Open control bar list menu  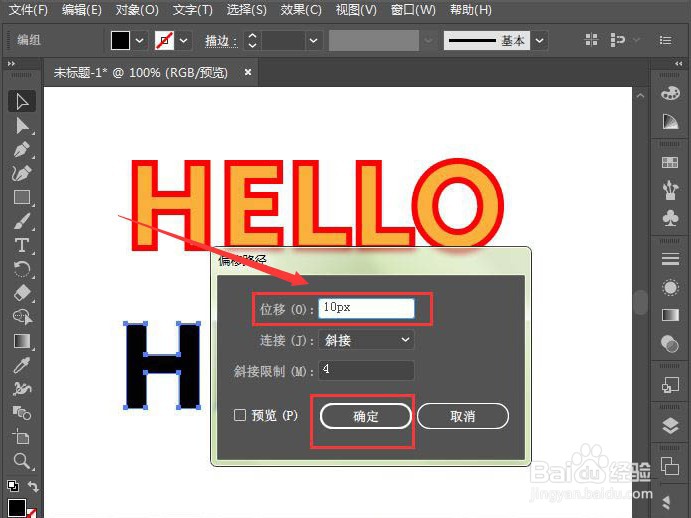pos(665,41)
